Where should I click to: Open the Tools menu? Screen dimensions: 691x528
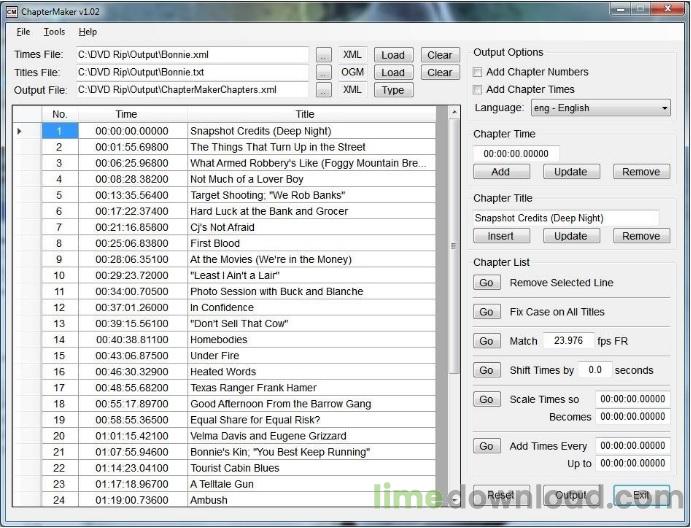(54, 32)
